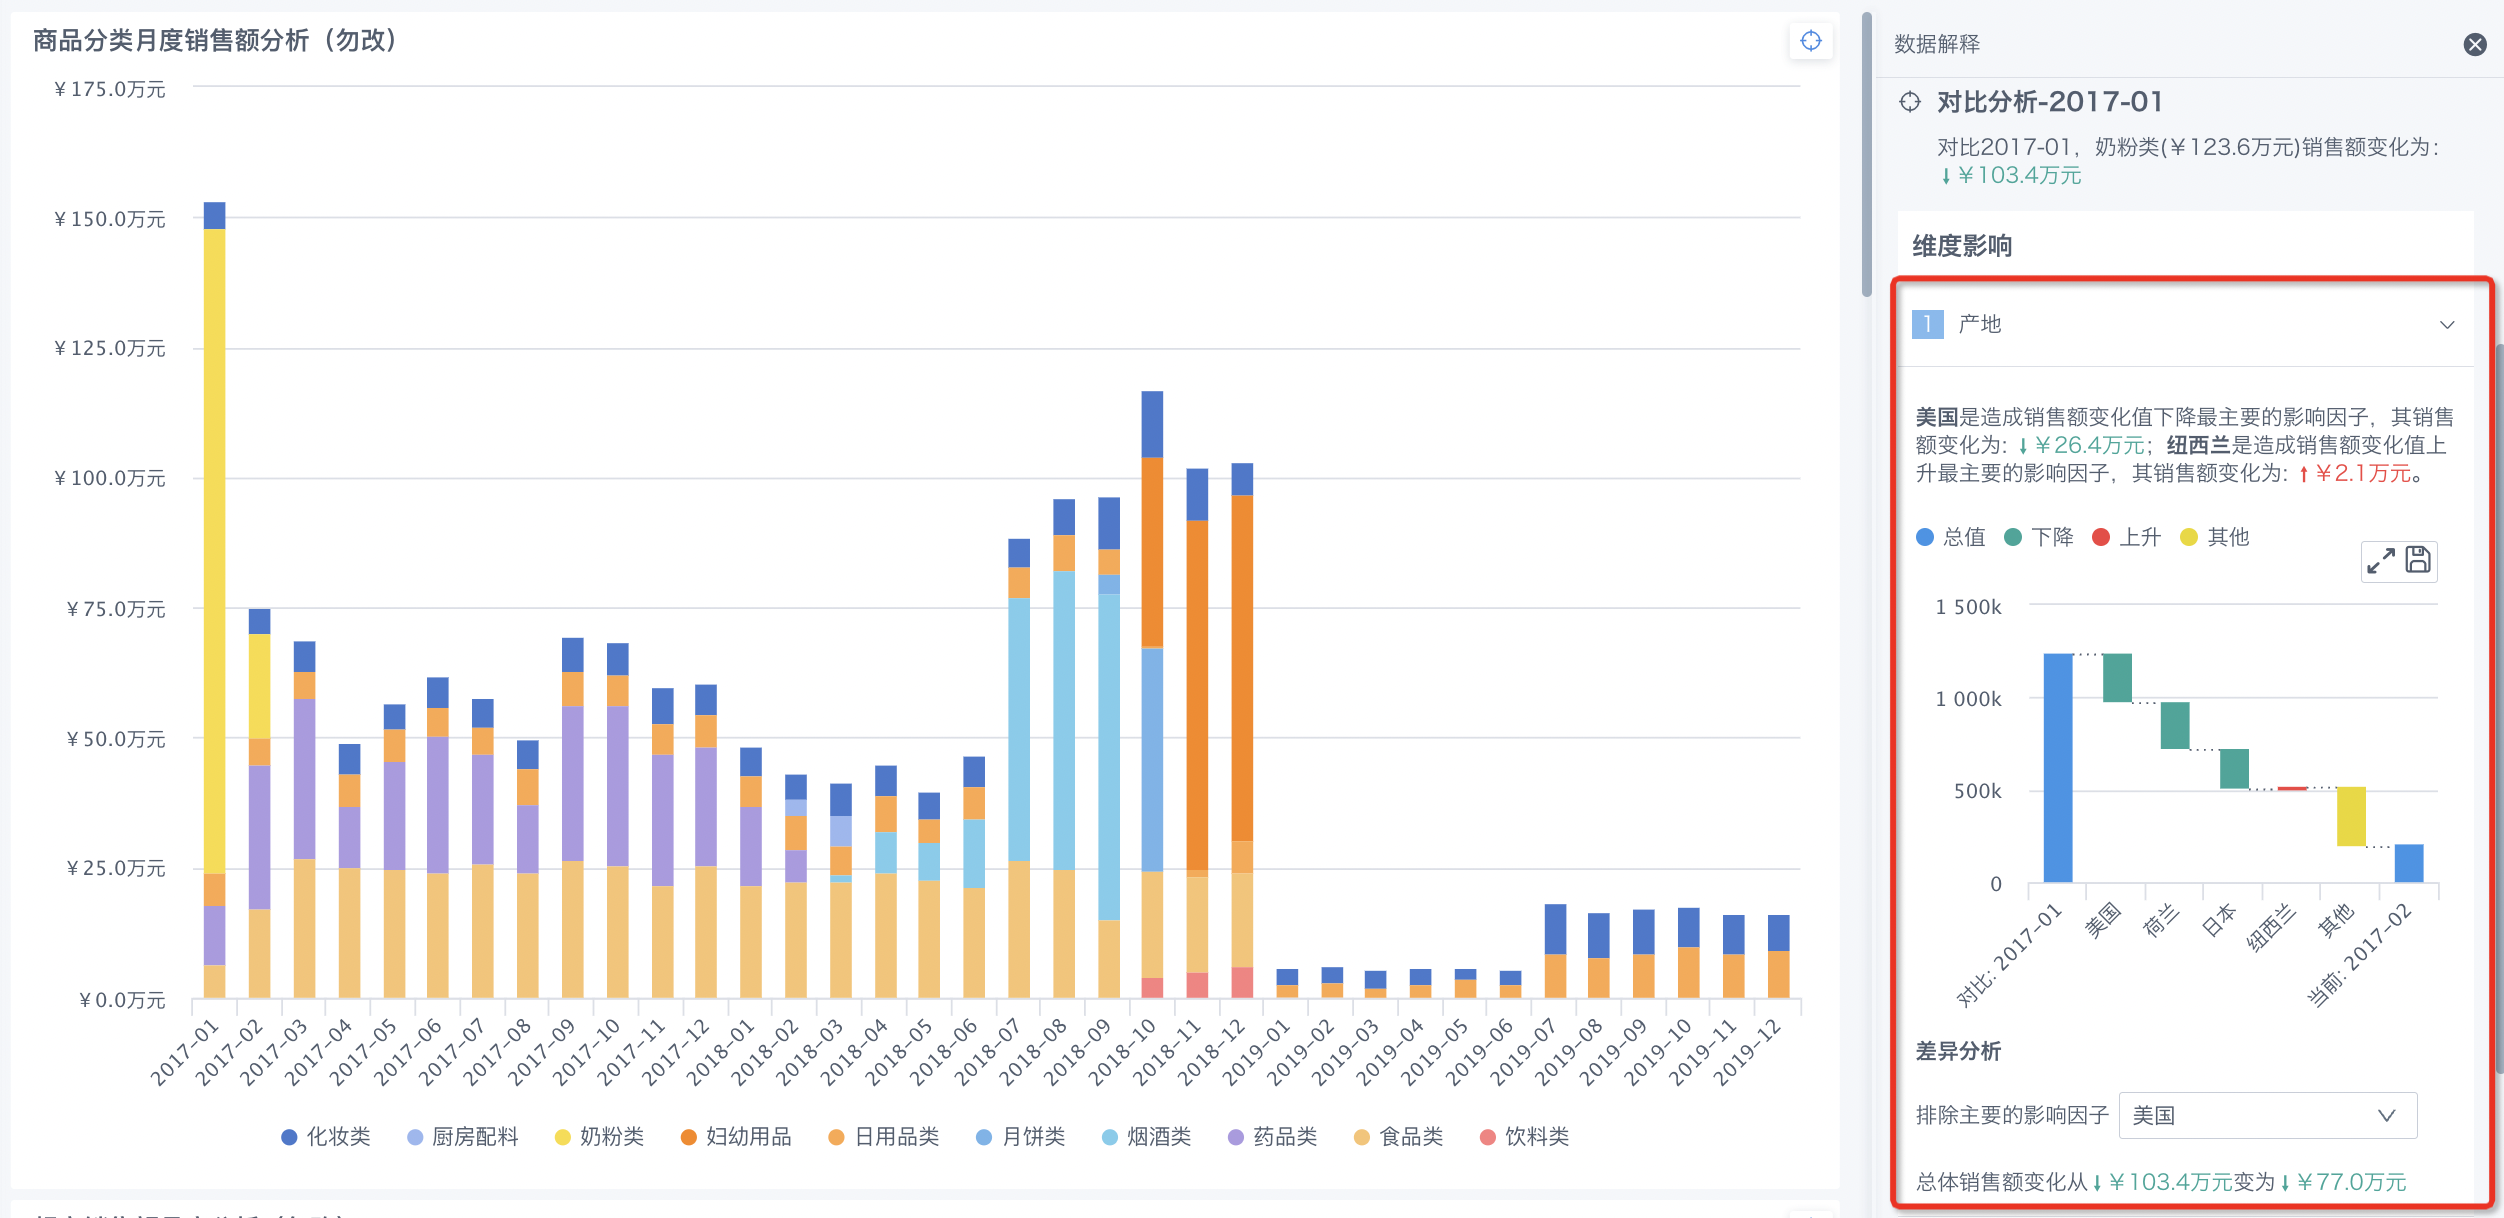Click the 1 500k label on waterfall y-axis

click(1968, 607)
